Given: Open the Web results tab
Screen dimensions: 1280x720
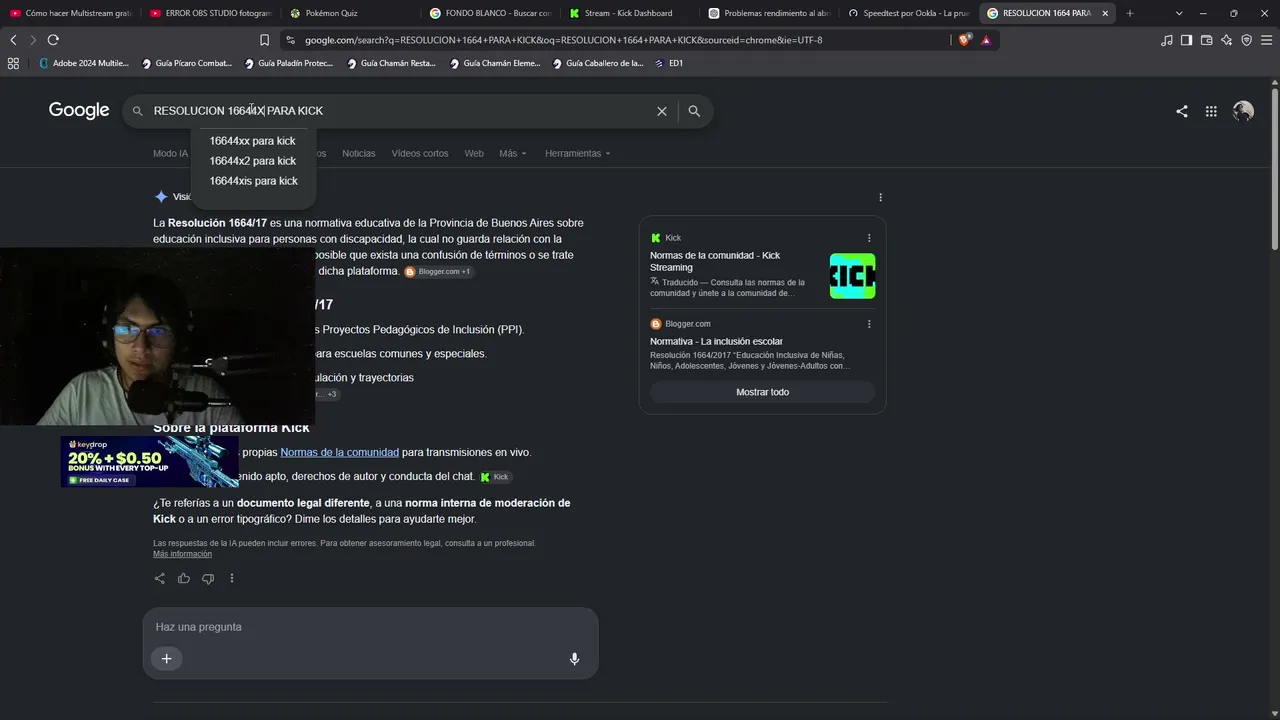Looking at the screenshot, I should 474,153.
